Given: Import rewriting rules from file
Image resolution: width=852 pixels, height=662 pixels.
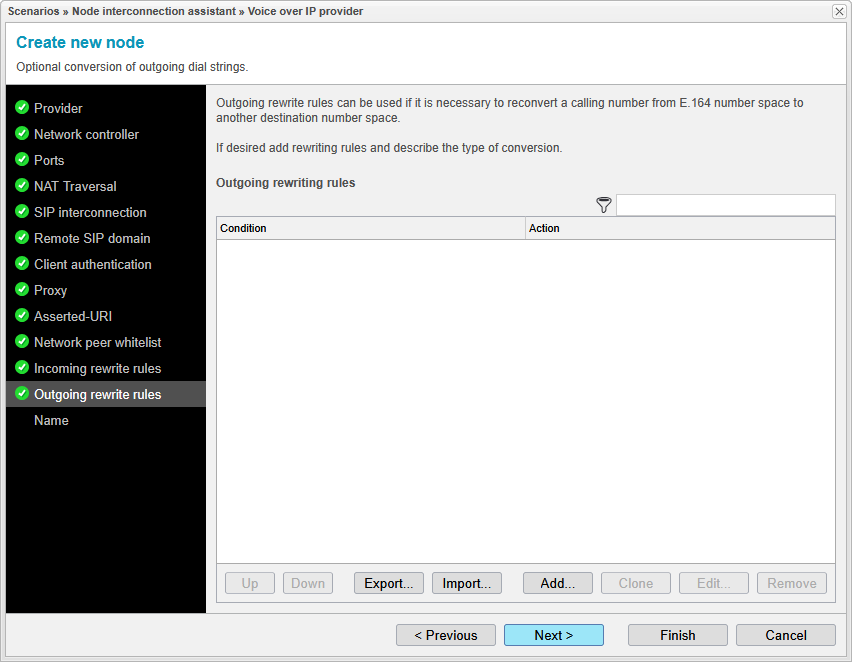Looking at the screenshot, I should coord(466,583).
